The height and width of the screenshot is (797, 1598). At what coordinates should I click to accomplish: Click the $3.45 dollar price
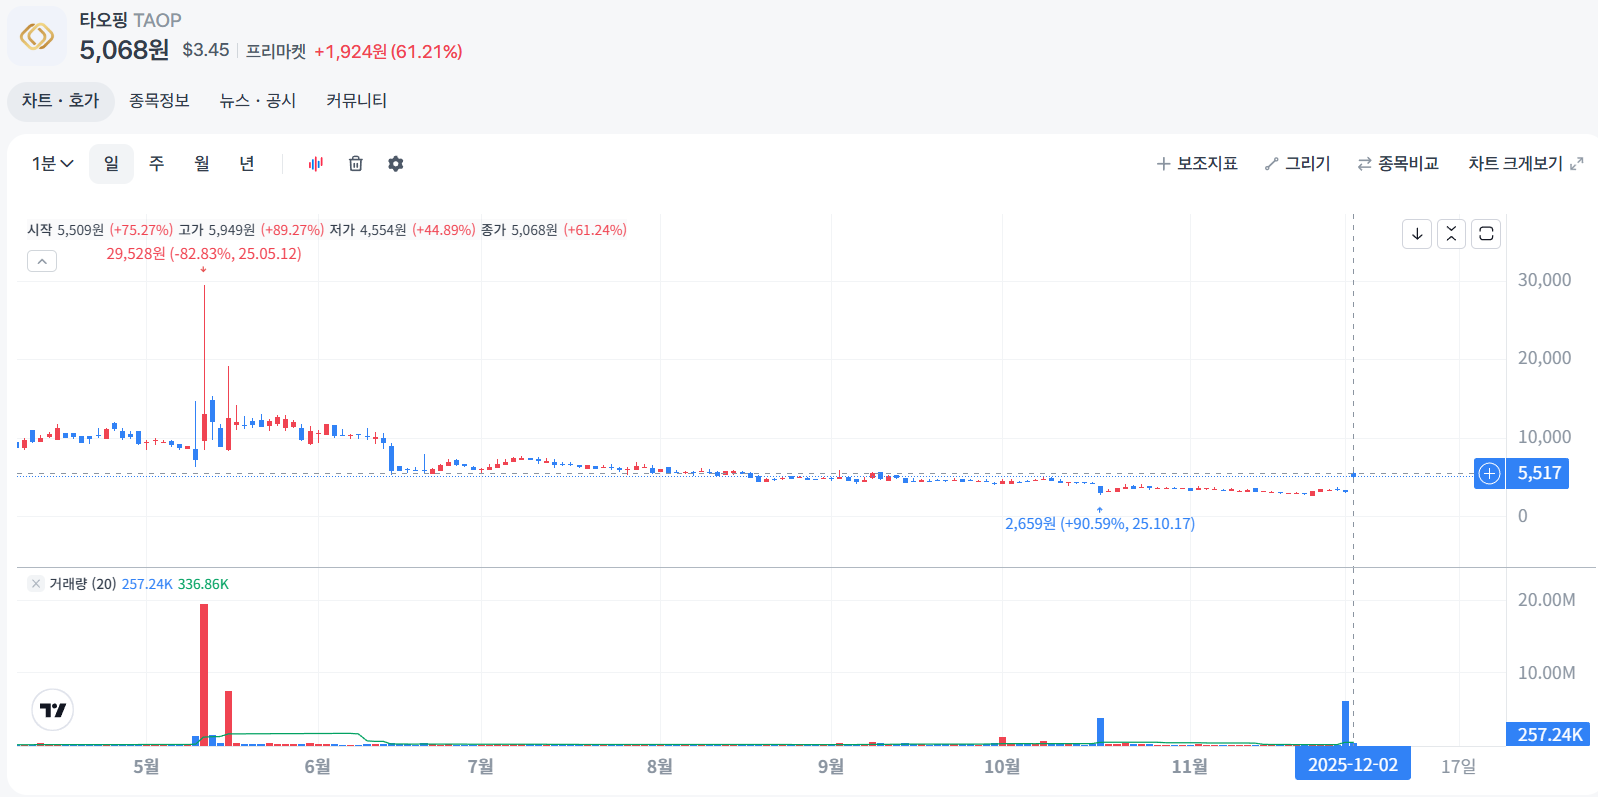coord(206,50)
